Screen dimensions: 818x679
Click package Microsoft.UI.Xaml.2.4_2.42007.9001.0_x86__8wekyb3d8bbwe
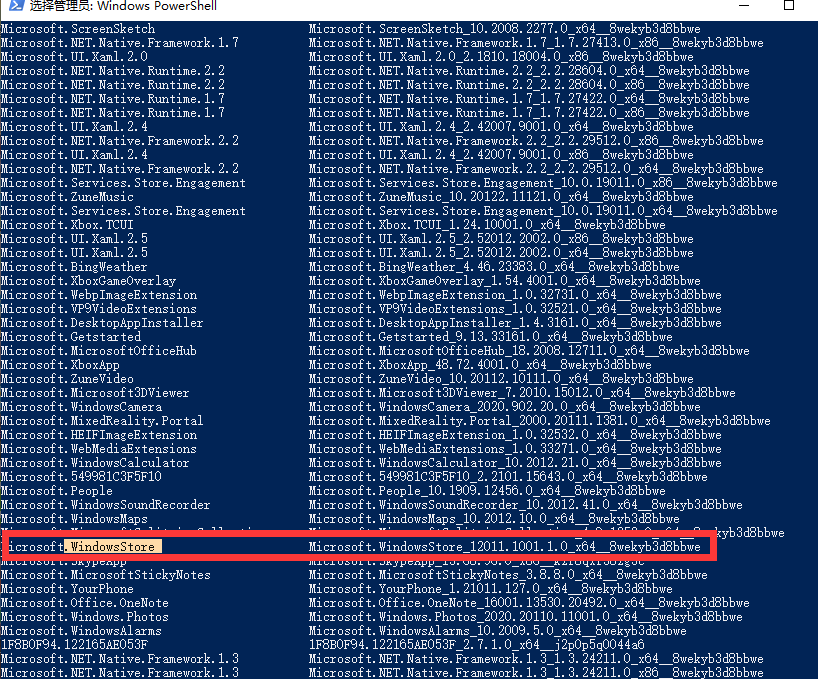pos(501,155)
